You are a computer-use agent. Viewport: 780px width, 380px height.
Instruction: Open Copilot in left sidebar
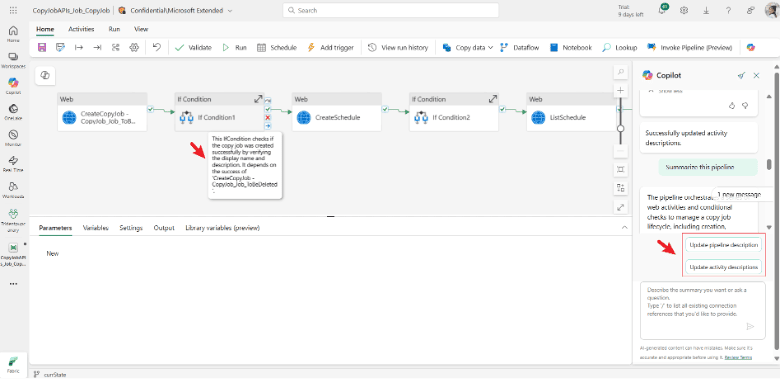coord(13,86)
